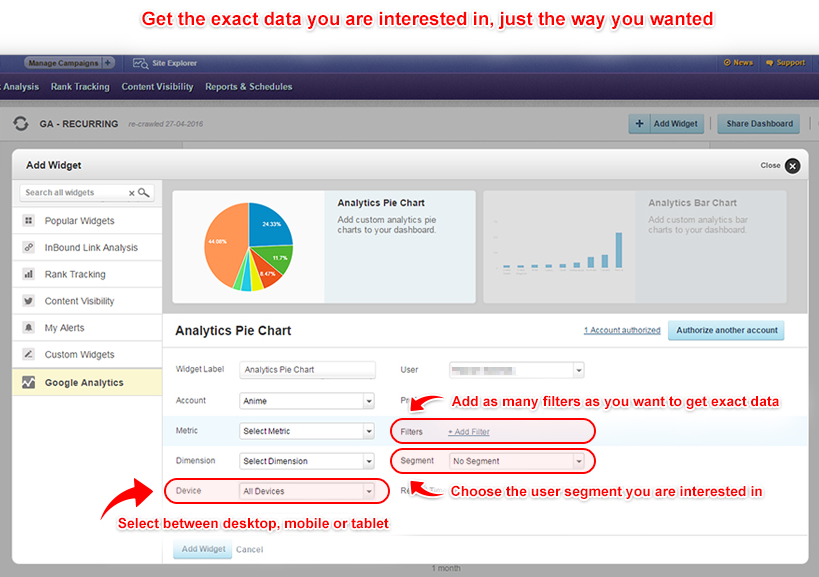This screenshot has width=819, height=577.
Task: Click the My Alerts bell icon
Action: coord(29,327)
